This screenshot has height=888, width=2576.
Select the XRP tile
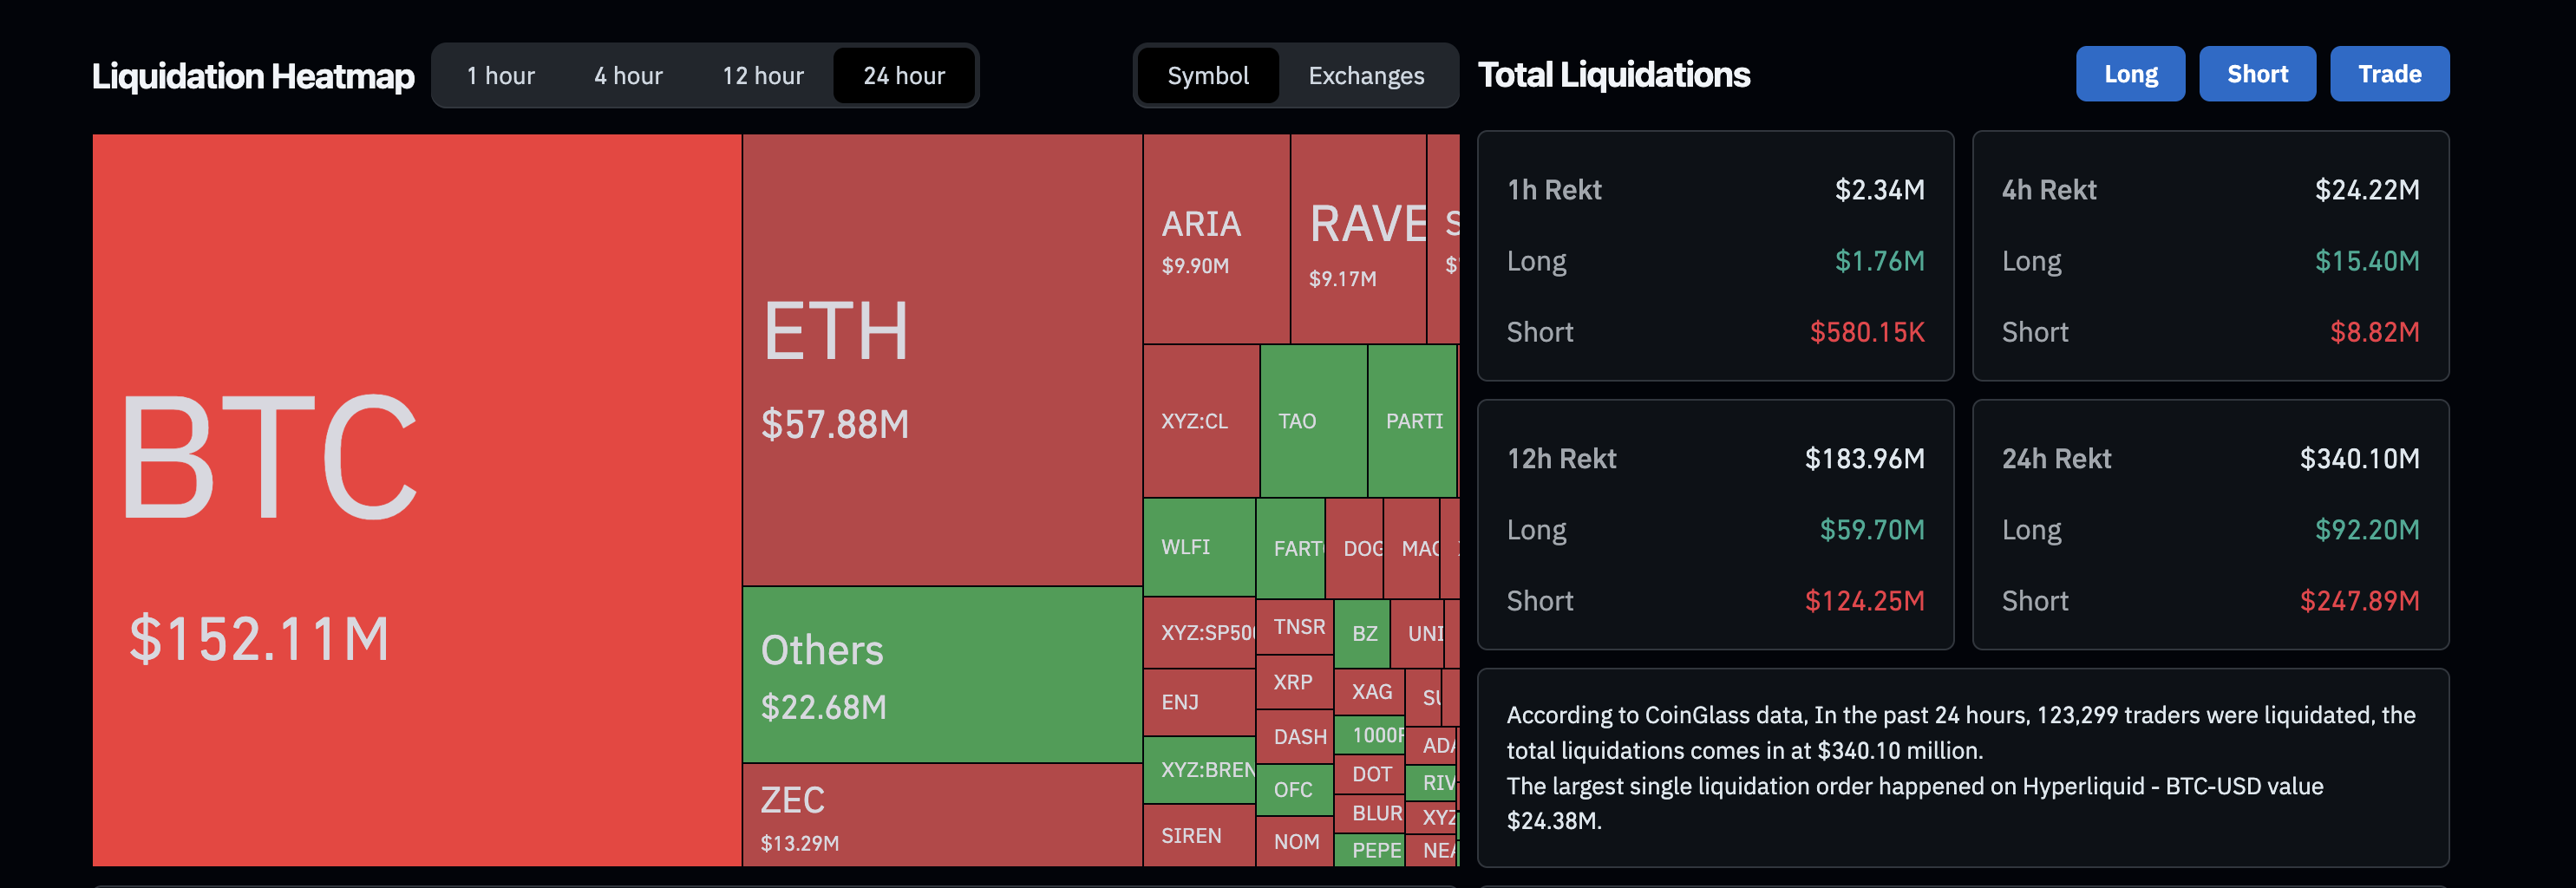click(1293, 683)
